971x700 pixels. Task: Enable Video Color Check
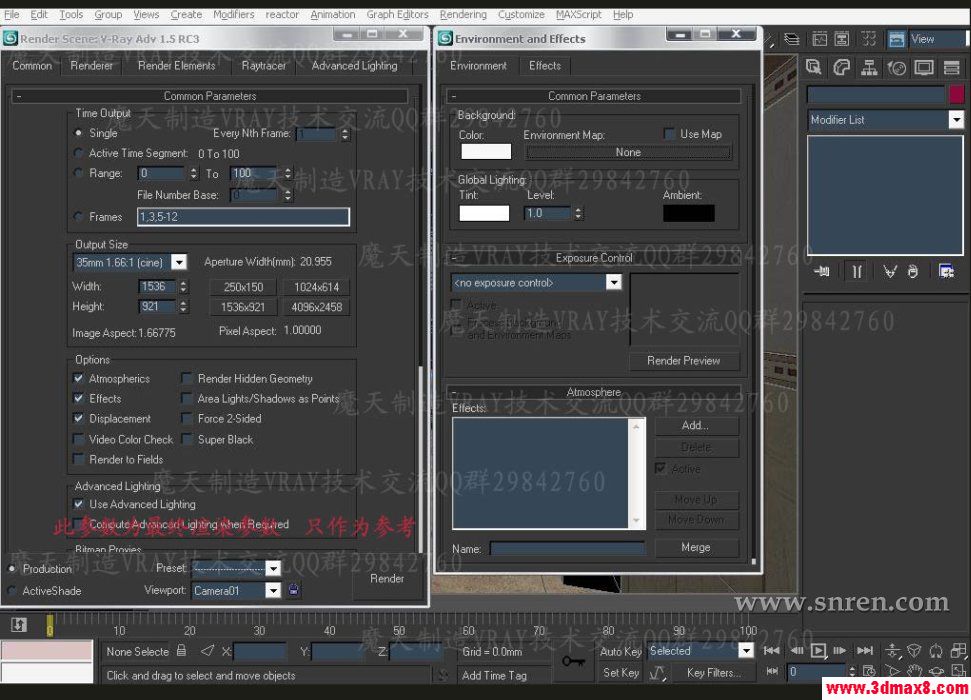coord(79,439)
